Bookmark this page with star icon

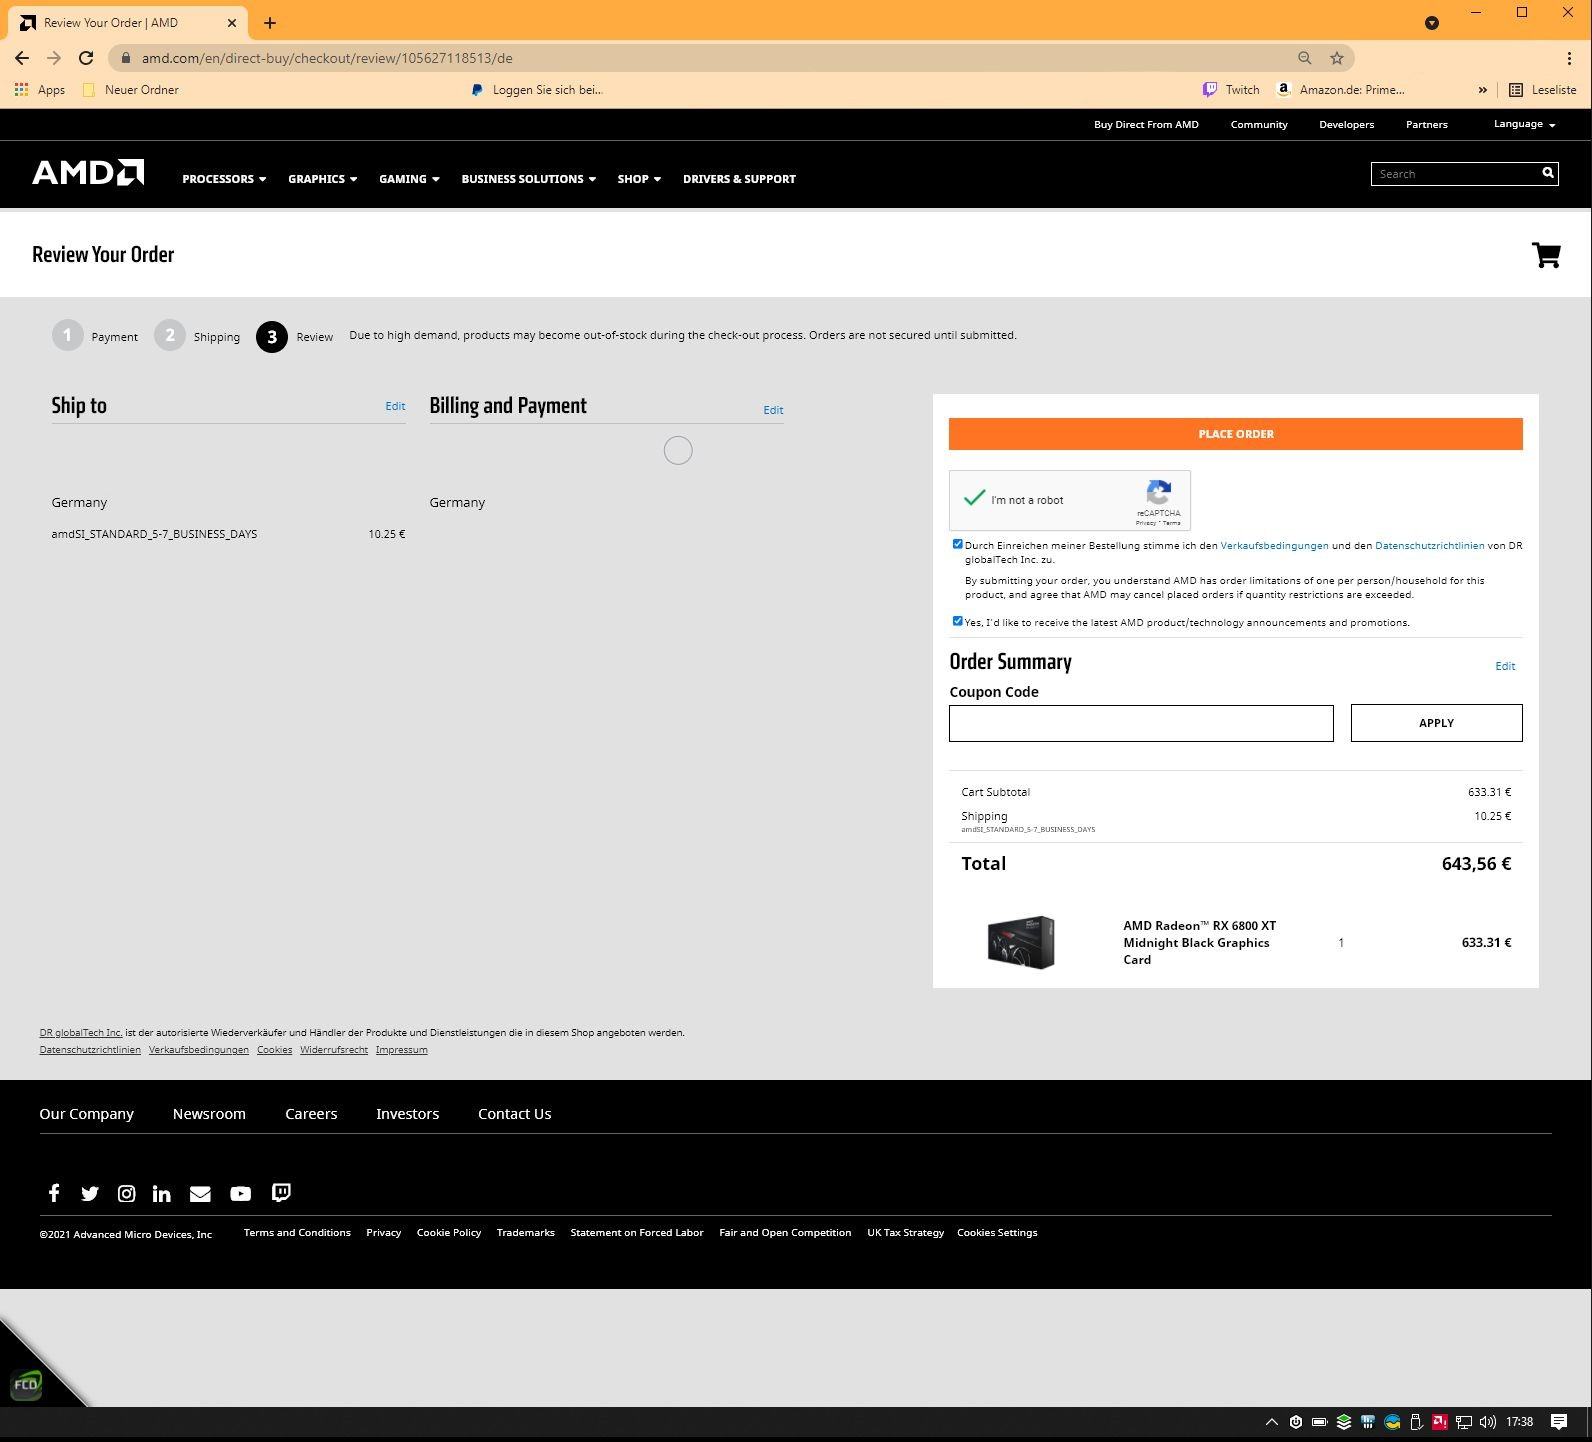click(x=1336, y=58)
